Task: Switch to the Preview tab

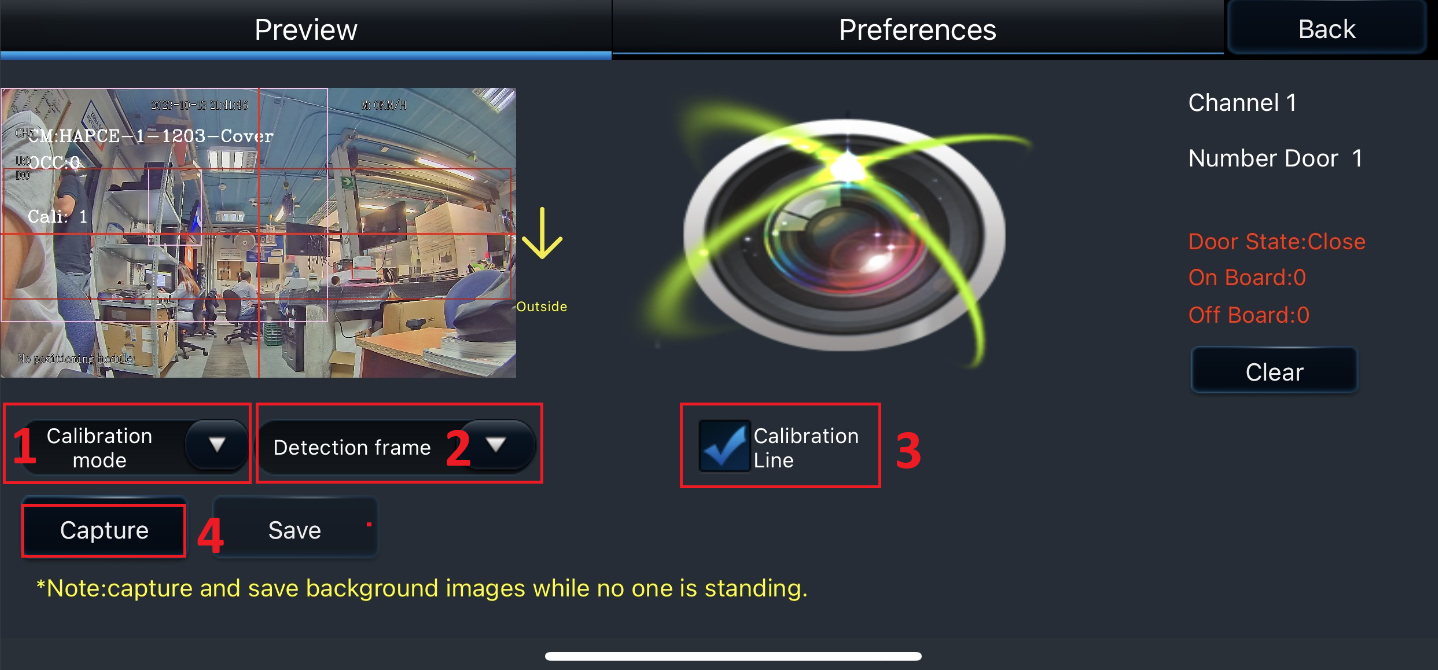Action: 306,29
